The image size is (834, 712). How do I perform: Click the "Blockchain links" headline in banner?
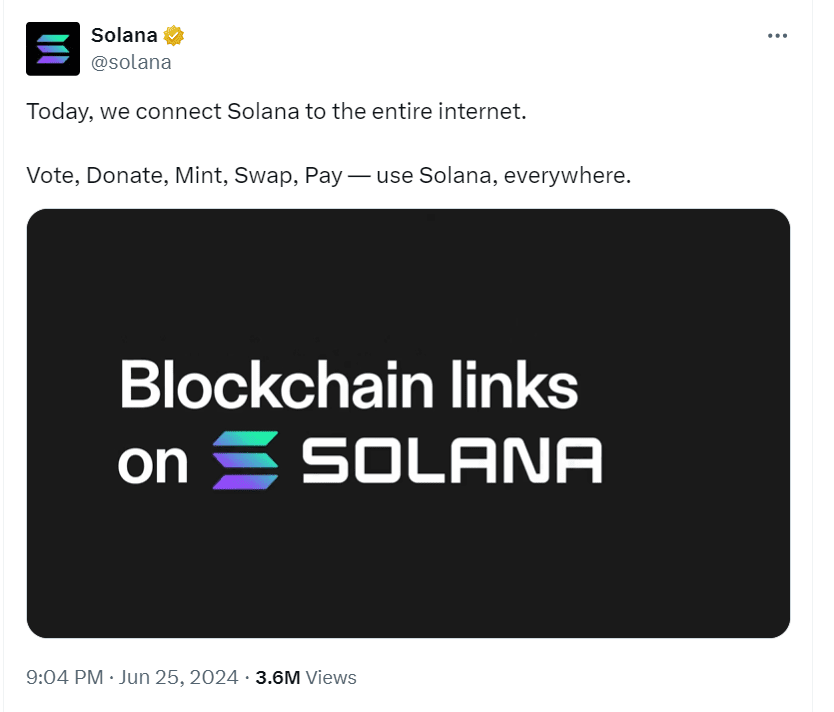[349, 385]
